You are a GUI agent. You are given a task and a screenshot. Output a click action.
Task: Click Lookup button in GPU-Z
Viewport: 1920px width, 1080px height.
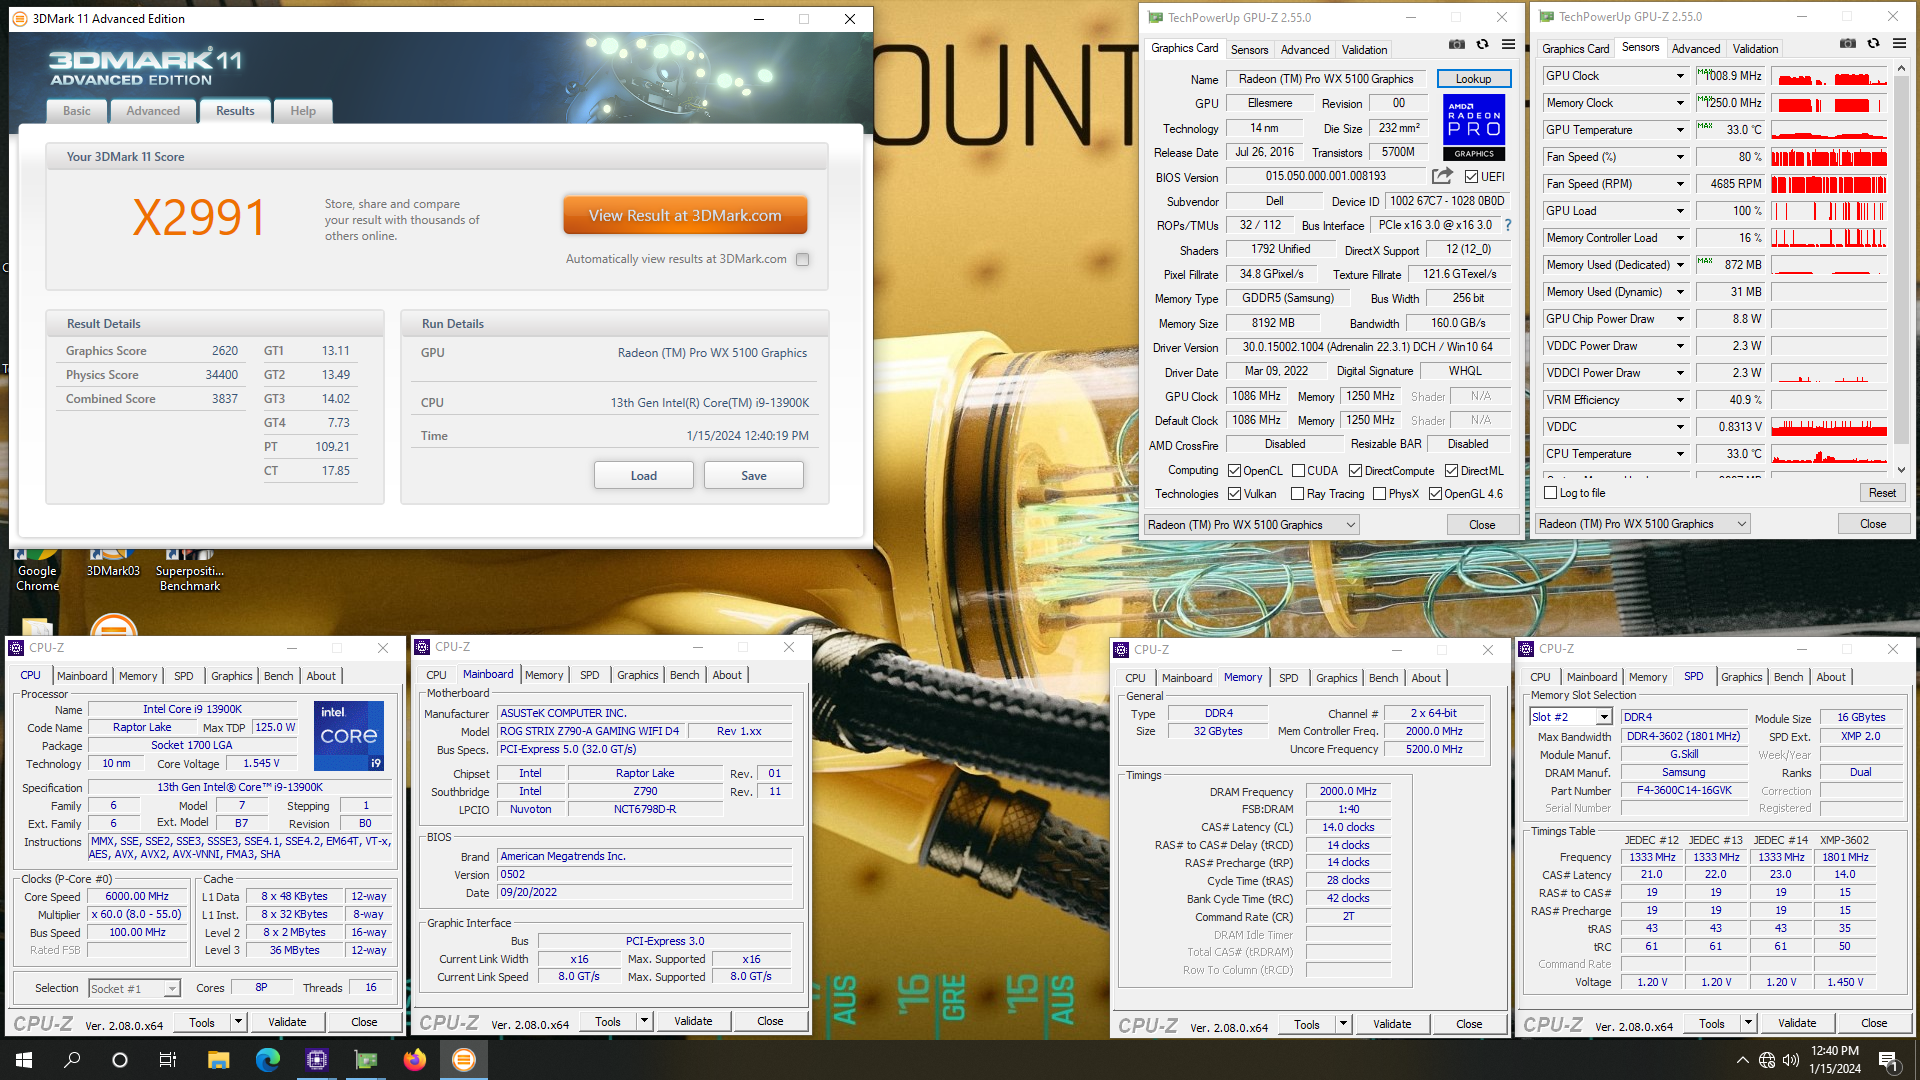(1473, 79)
